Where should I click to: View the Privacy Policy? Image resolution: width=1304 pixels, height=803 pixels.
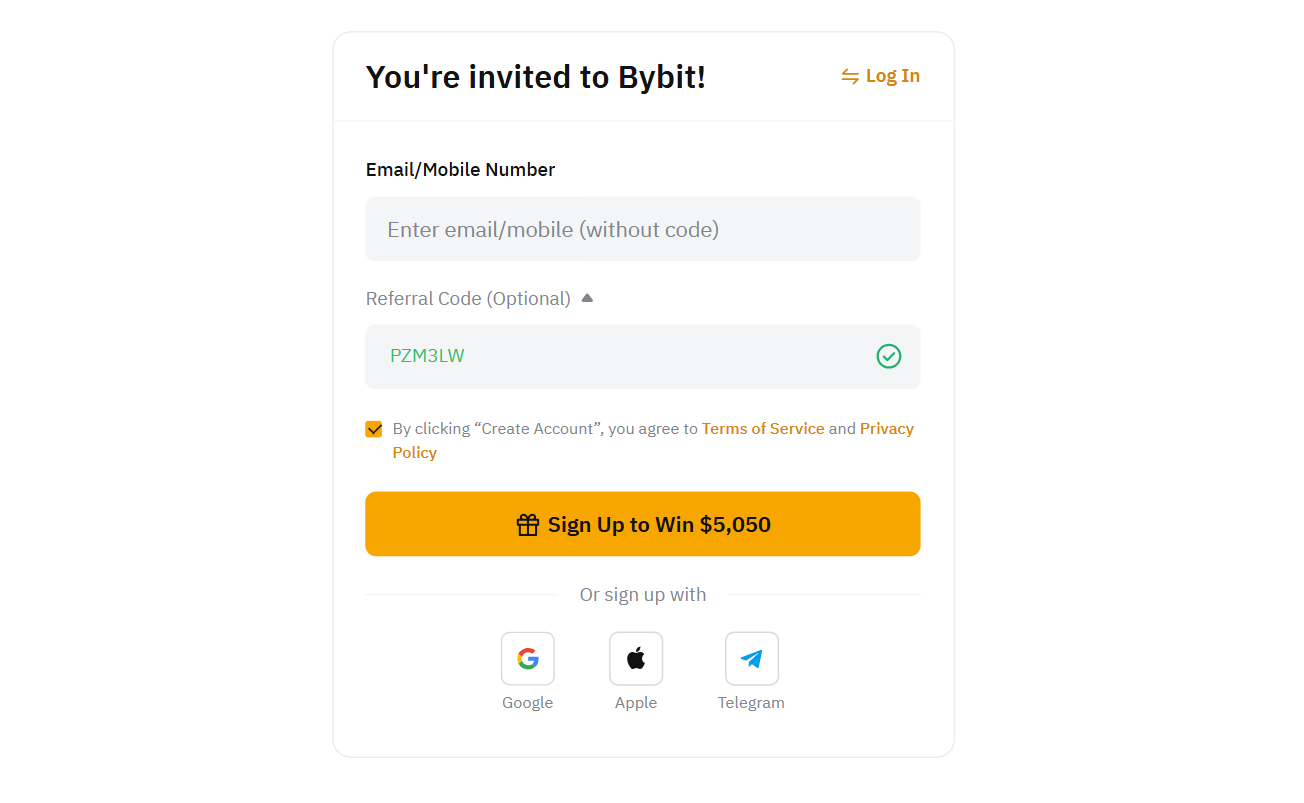coord(886,428)
